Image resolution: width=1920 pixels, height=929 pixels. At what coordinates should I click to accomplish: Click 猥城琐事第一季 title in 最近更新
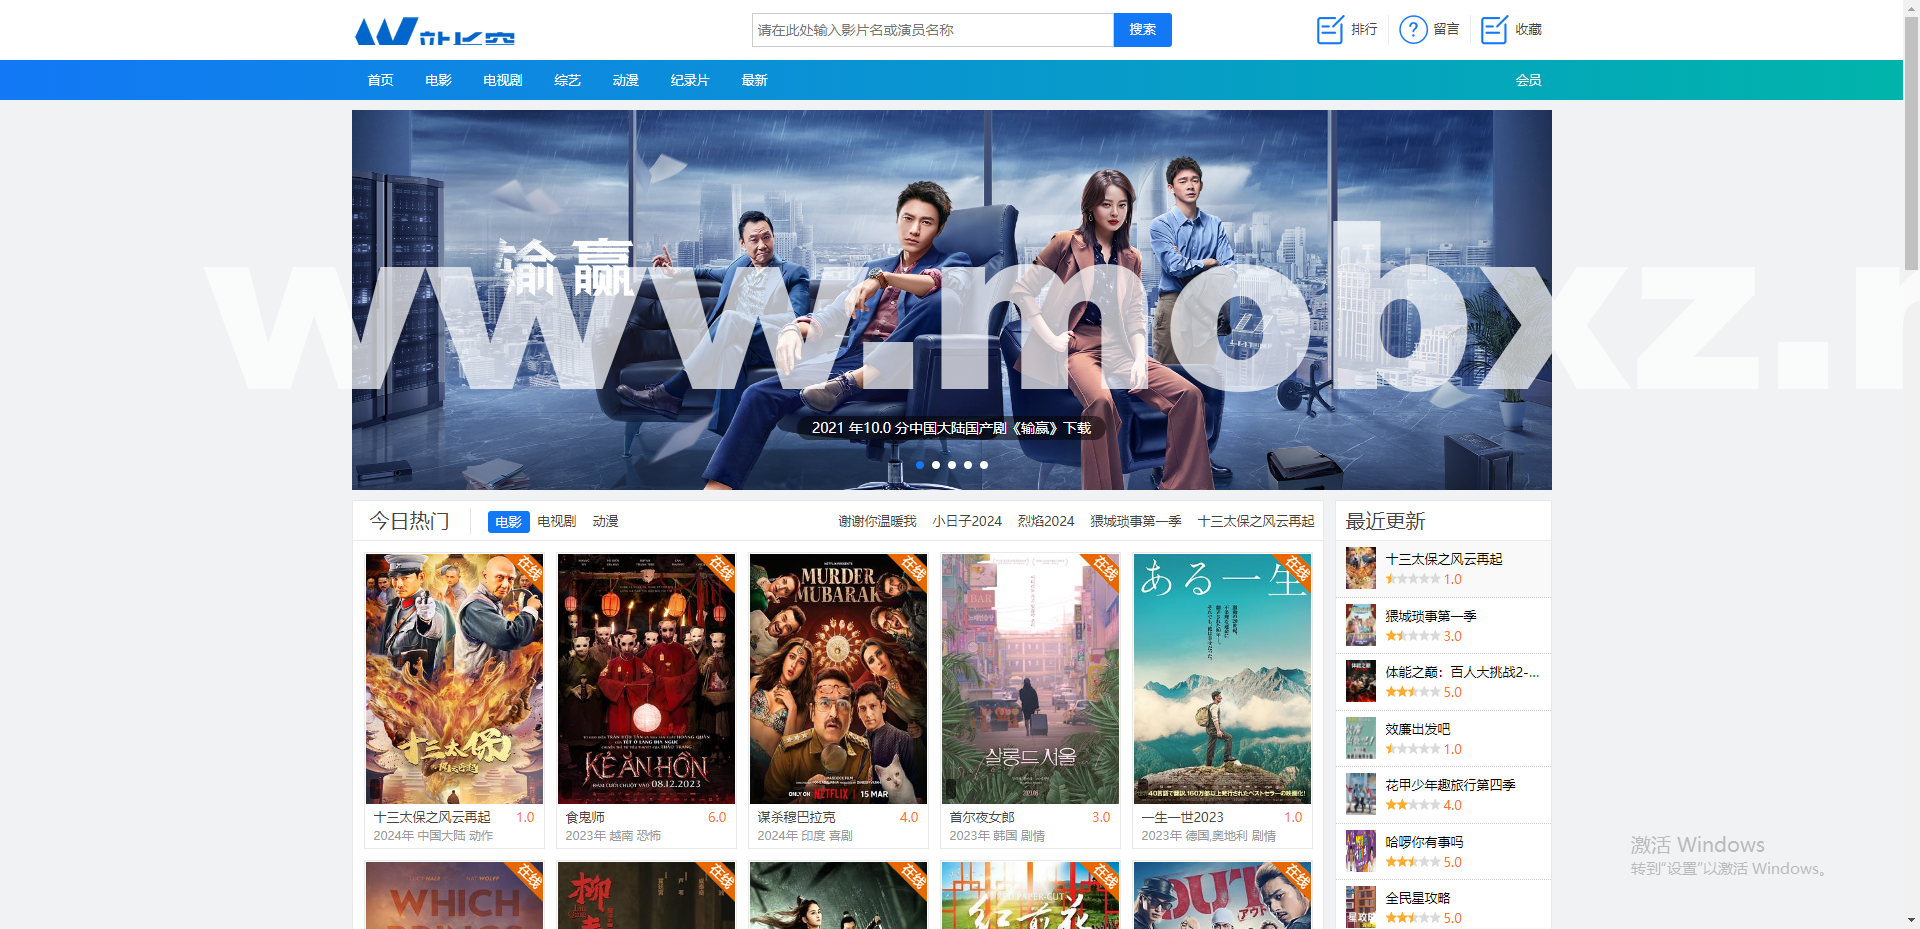click(1431, 616)
